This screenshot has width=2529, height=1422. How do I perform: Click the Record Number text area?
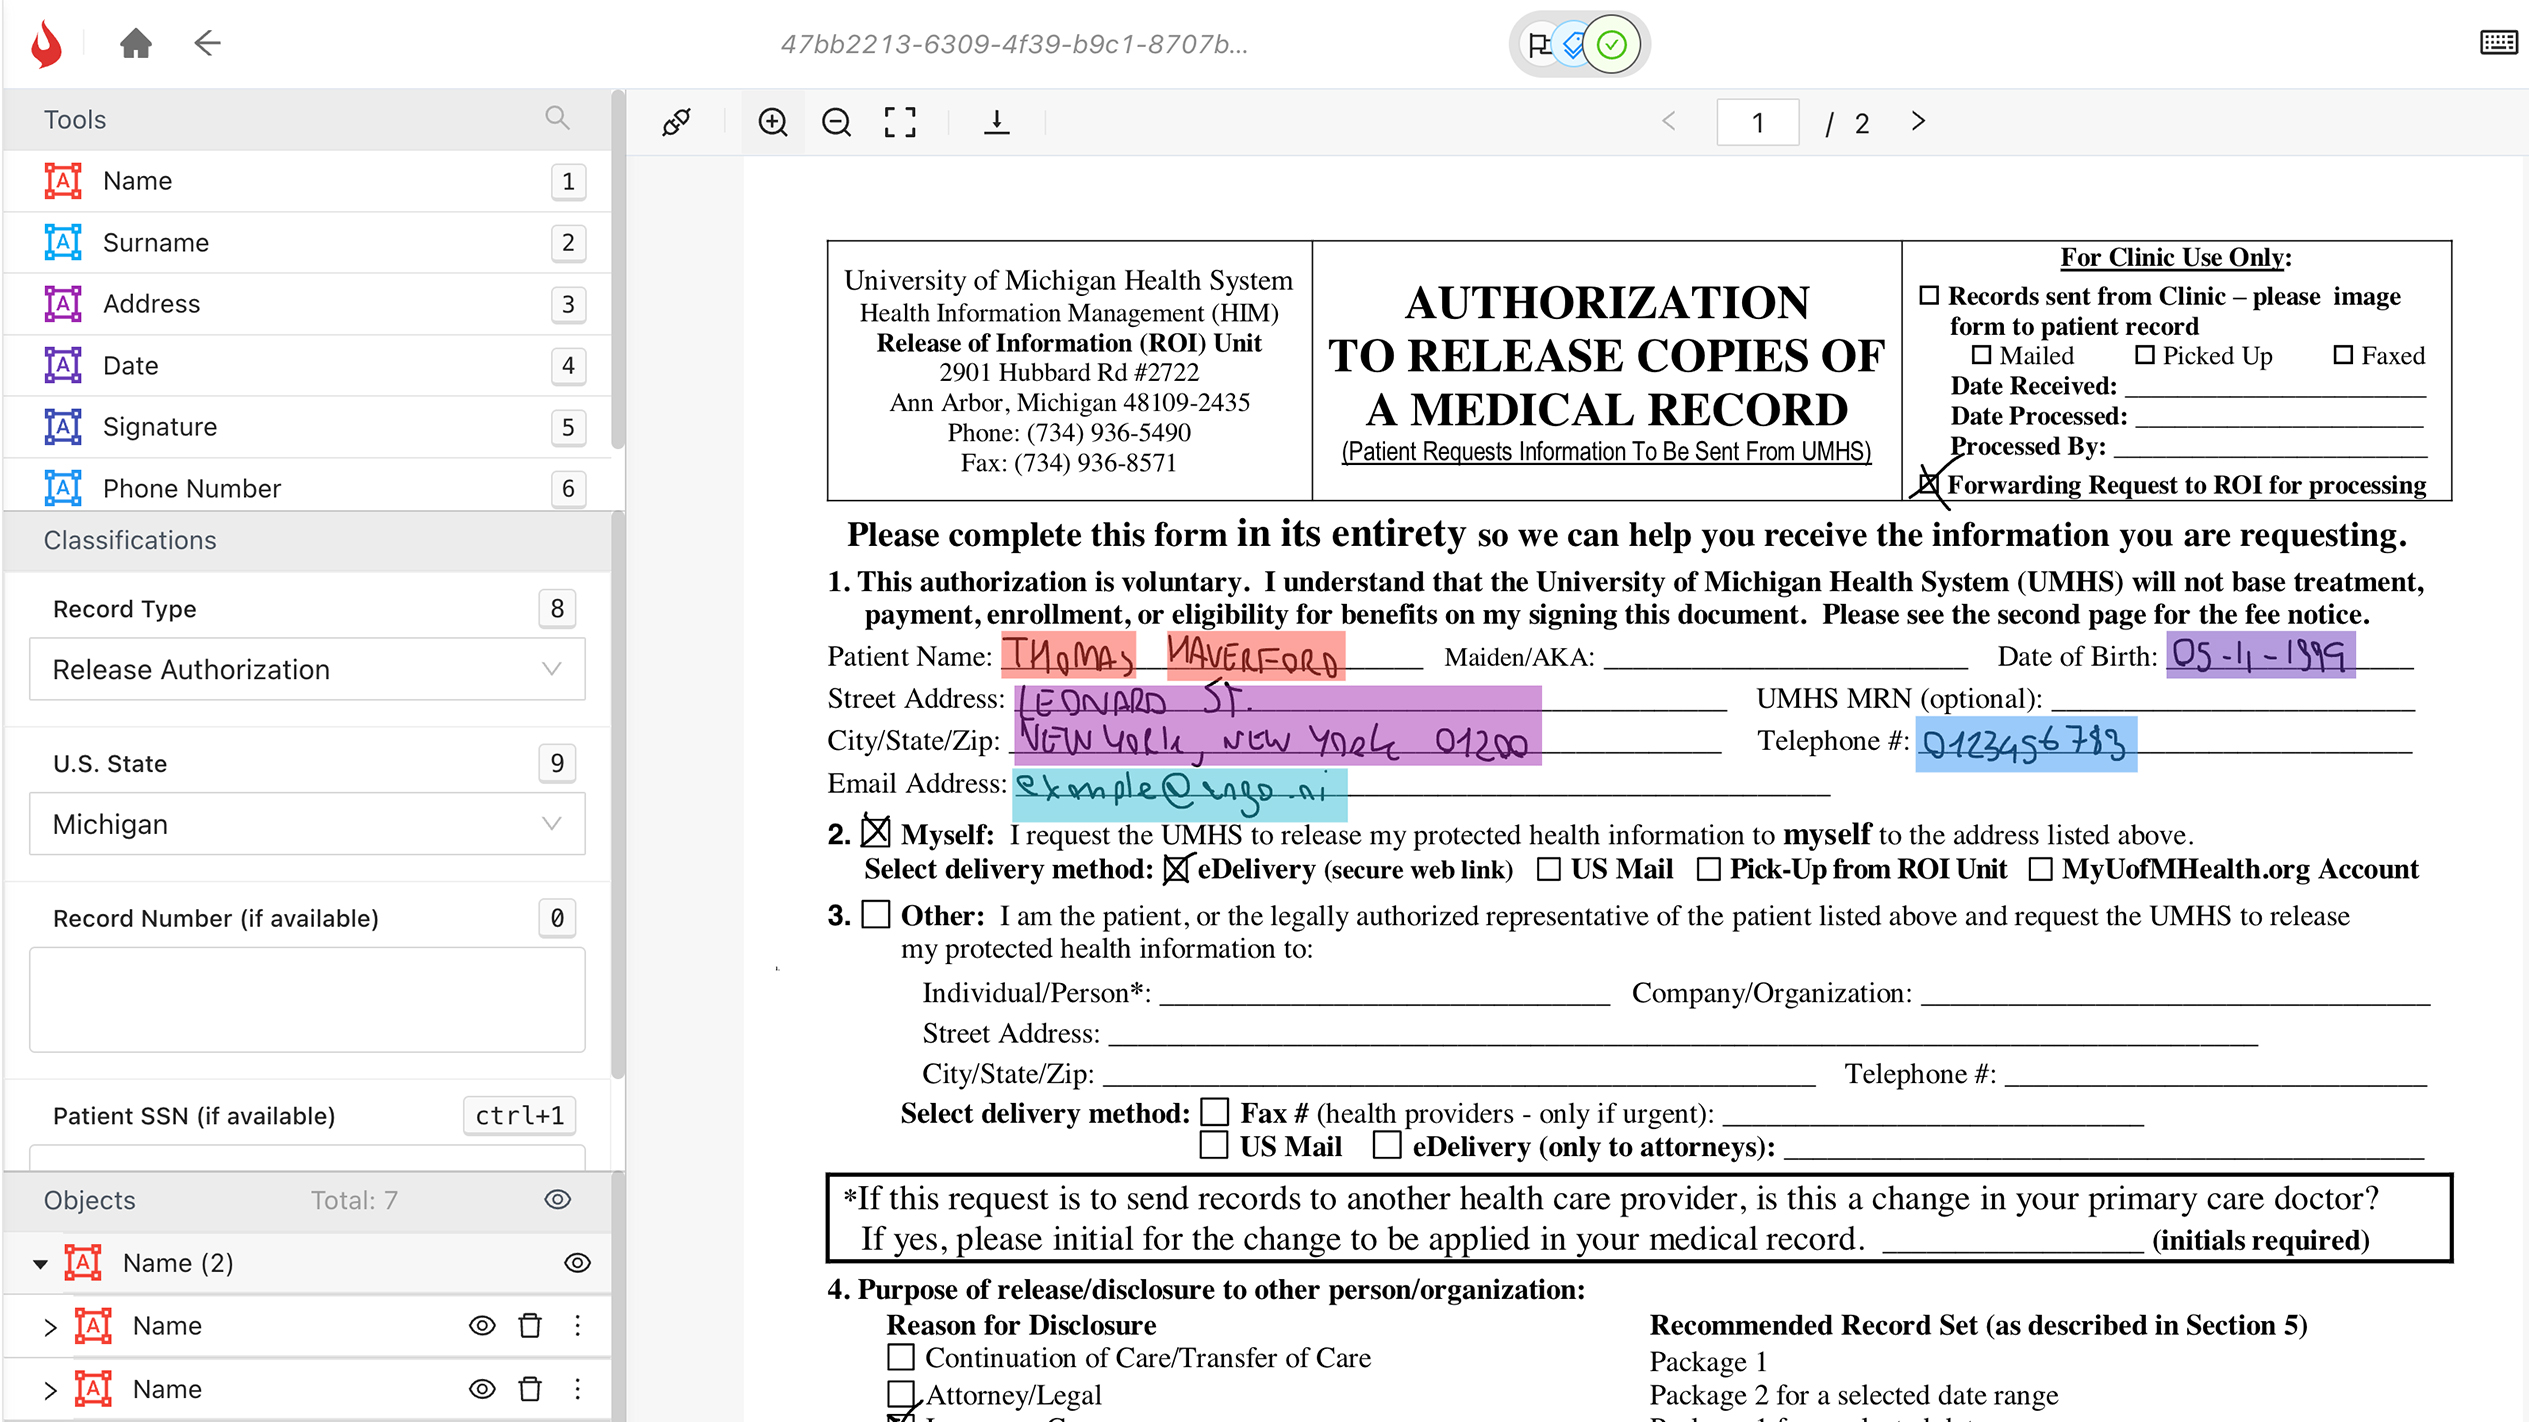point(307,1000)
